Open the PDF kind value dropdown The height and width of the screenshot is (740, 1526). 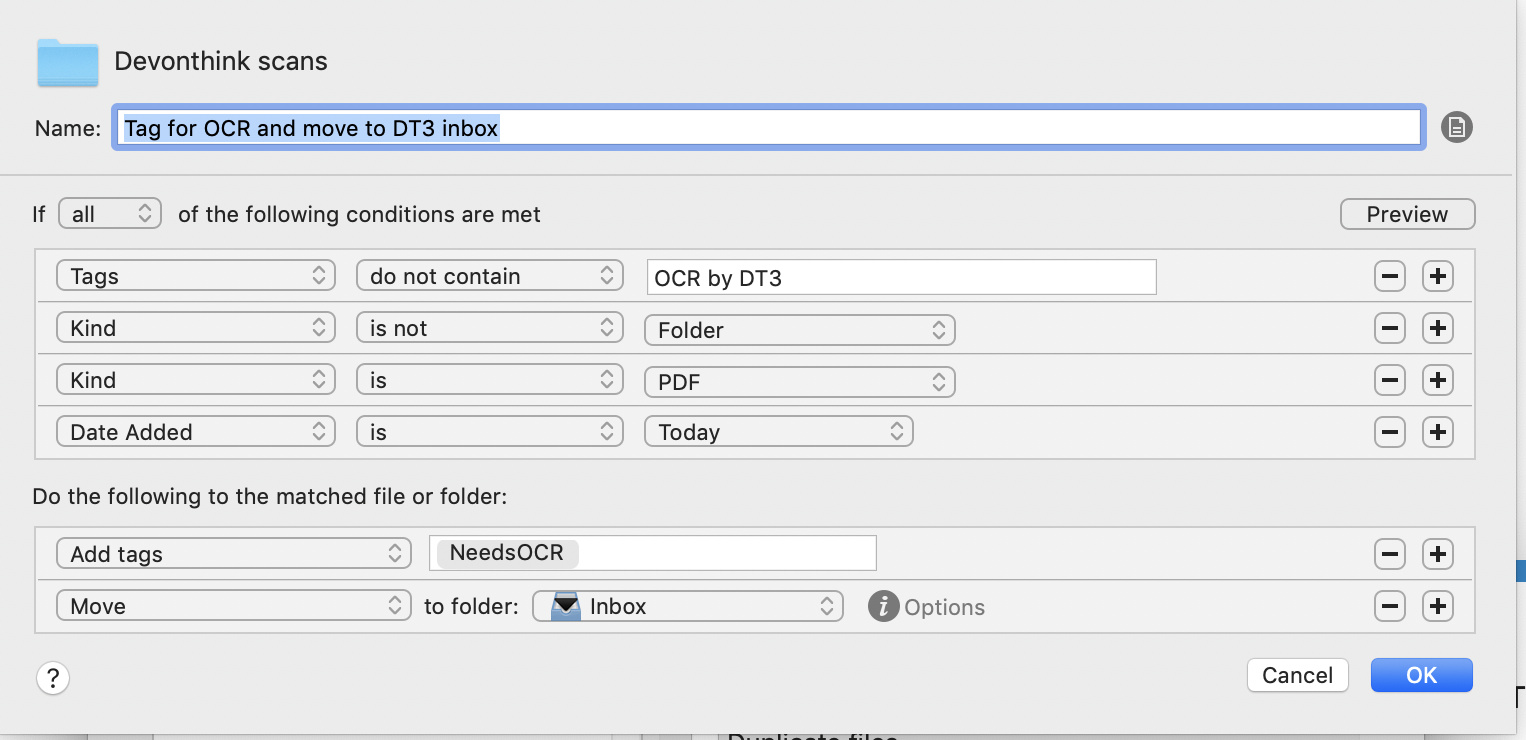click(798, 381)
